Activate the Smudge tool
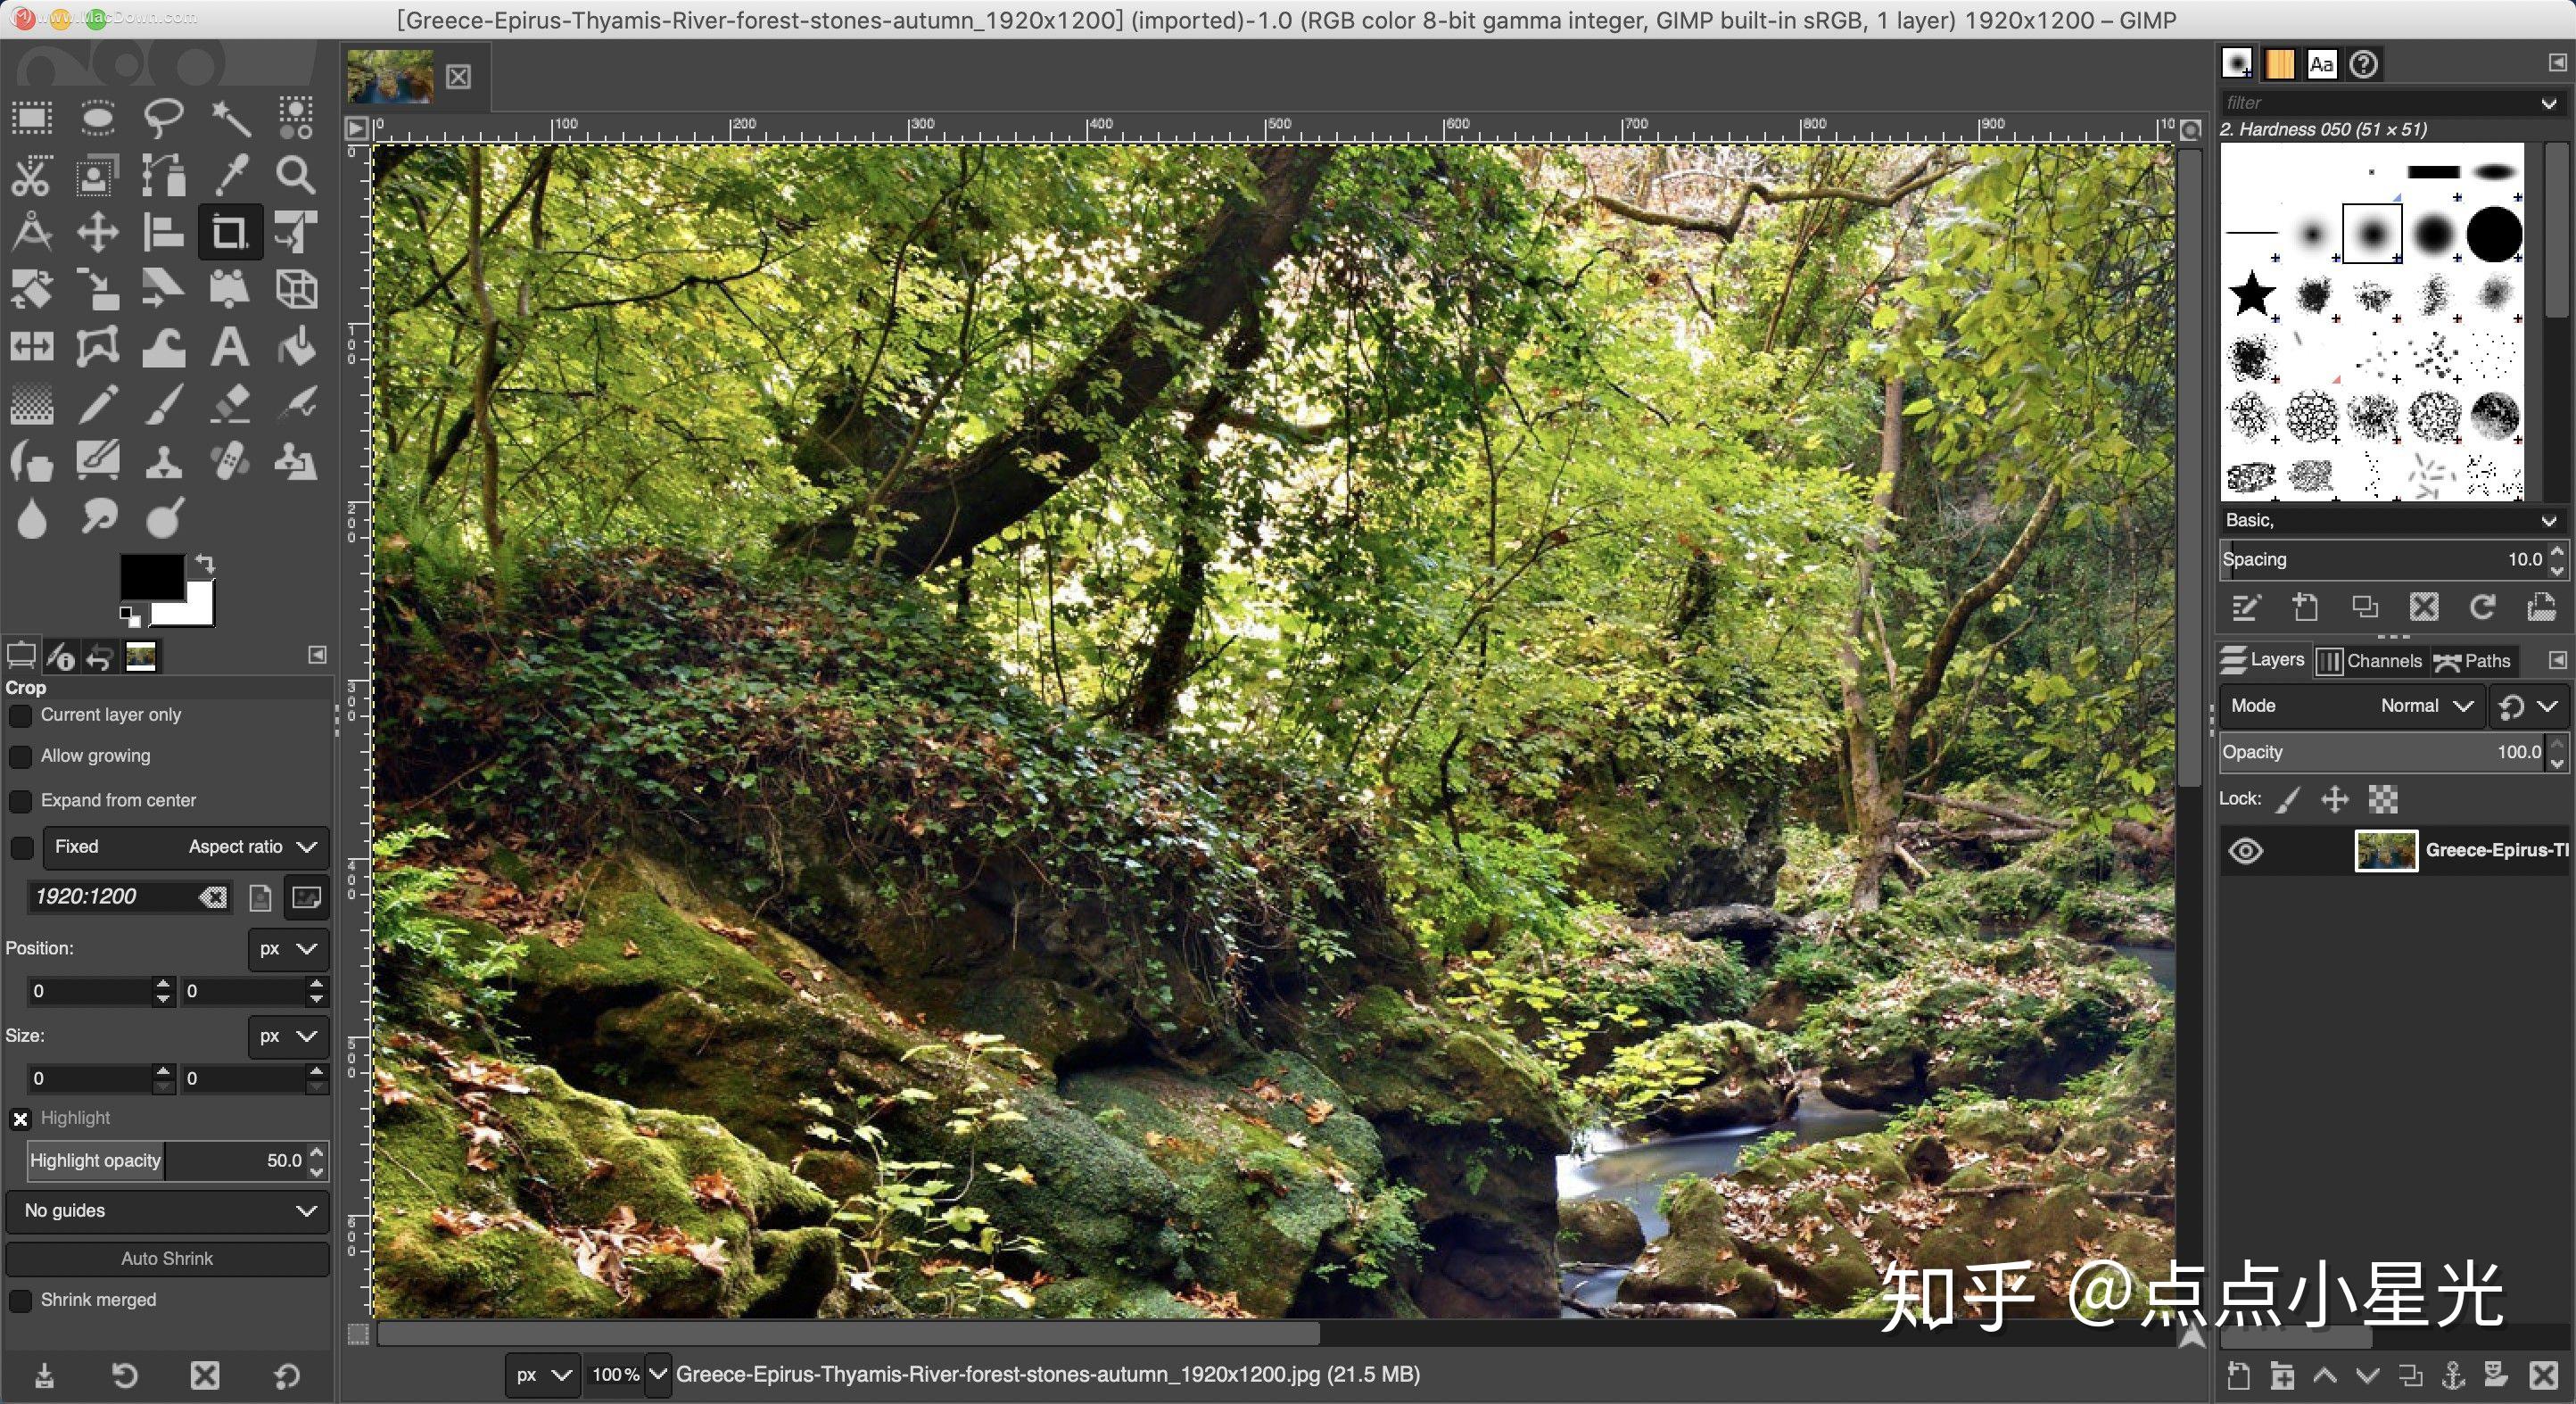The image size is (2576, 1404). click(96, 517)
